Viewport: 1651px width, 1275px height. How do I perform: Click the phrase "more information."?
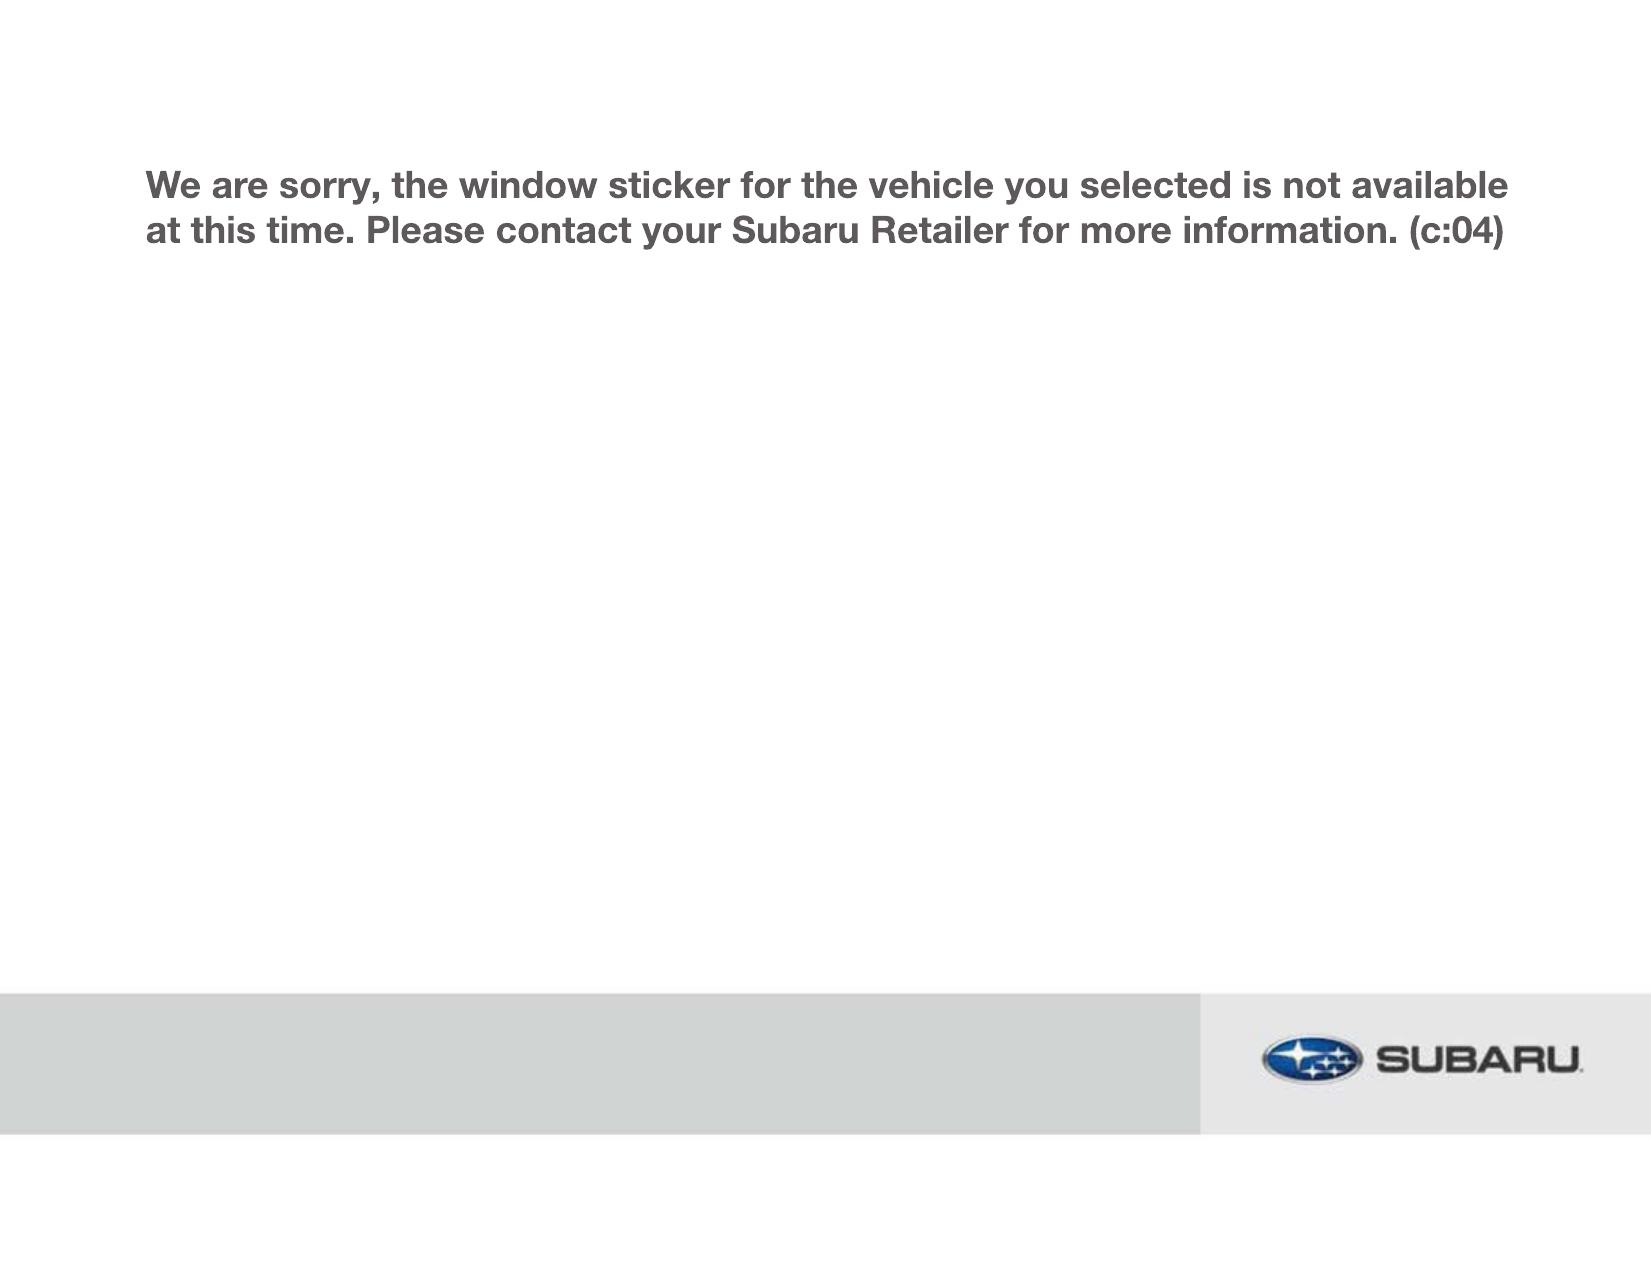coord(1238,231)
